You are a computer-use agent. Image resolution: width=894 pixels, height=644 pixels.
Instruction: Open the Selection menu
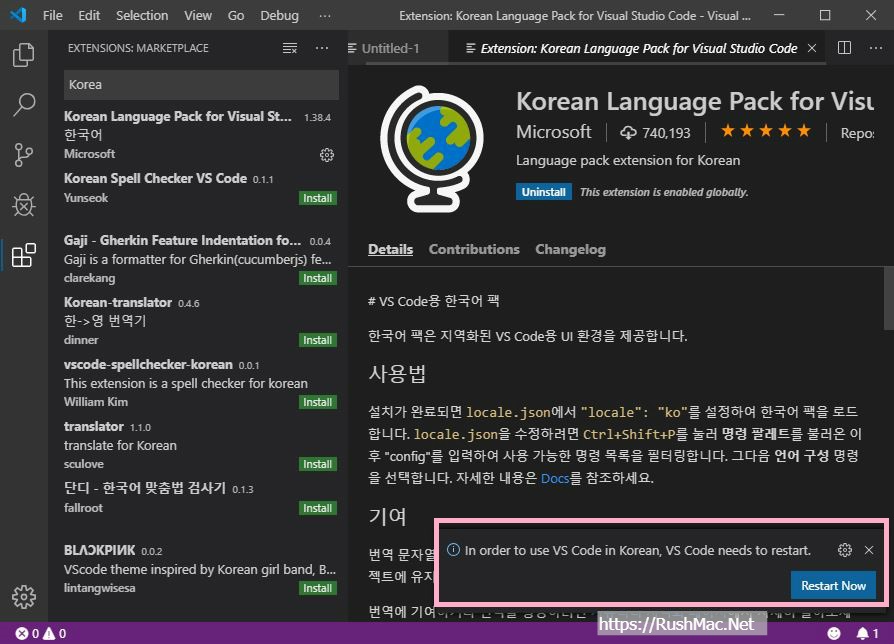point(142,15)
